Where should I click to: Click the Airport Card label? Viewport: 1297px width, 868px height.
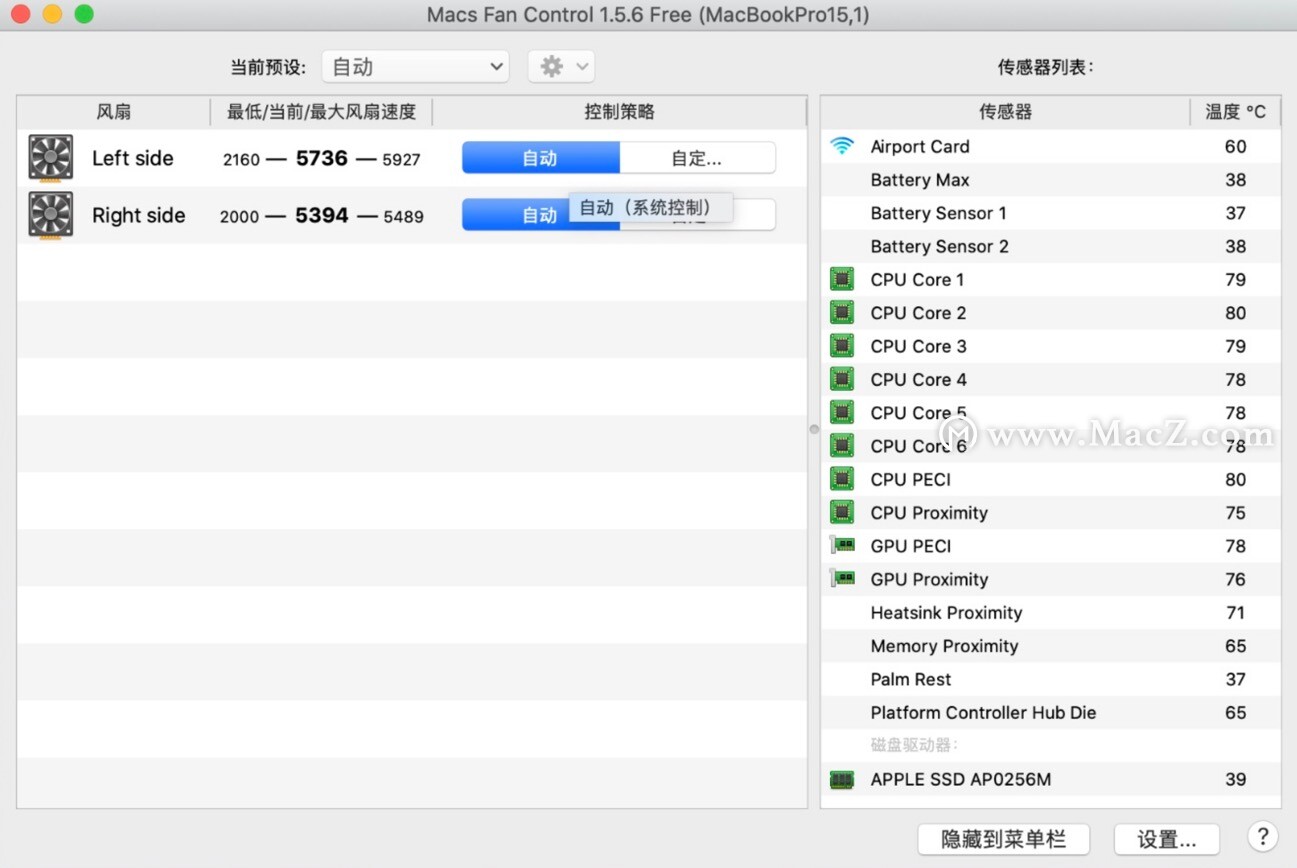tap(920, 146)
